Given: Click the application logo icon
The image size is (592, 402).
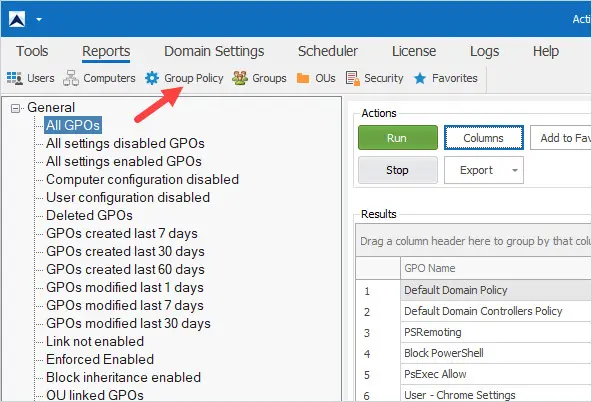Looking at the screenshot, I should pos(17,19).
